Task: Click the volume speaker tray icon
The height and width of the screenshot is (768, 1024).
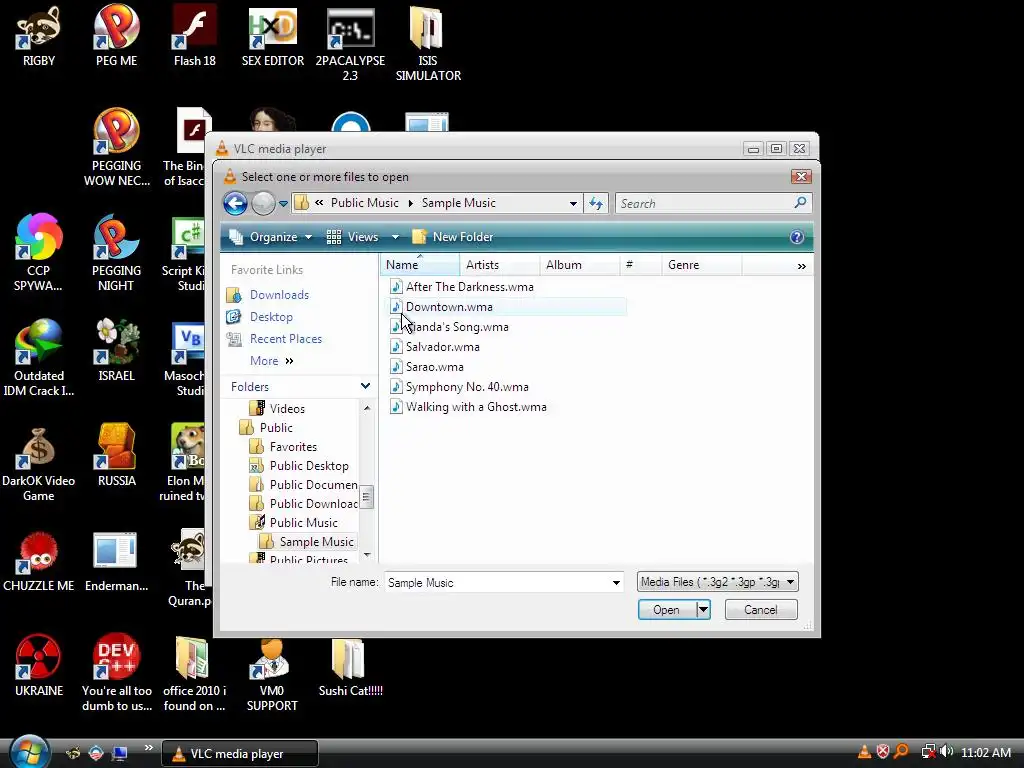Action: coord(947,752)
